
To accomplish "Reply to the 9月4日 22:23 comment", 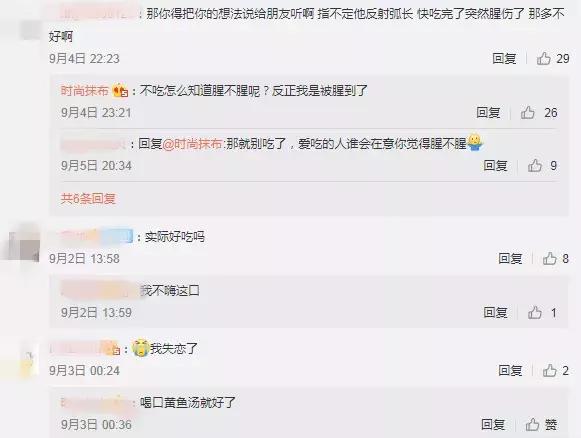I will (x=504, y=59).
